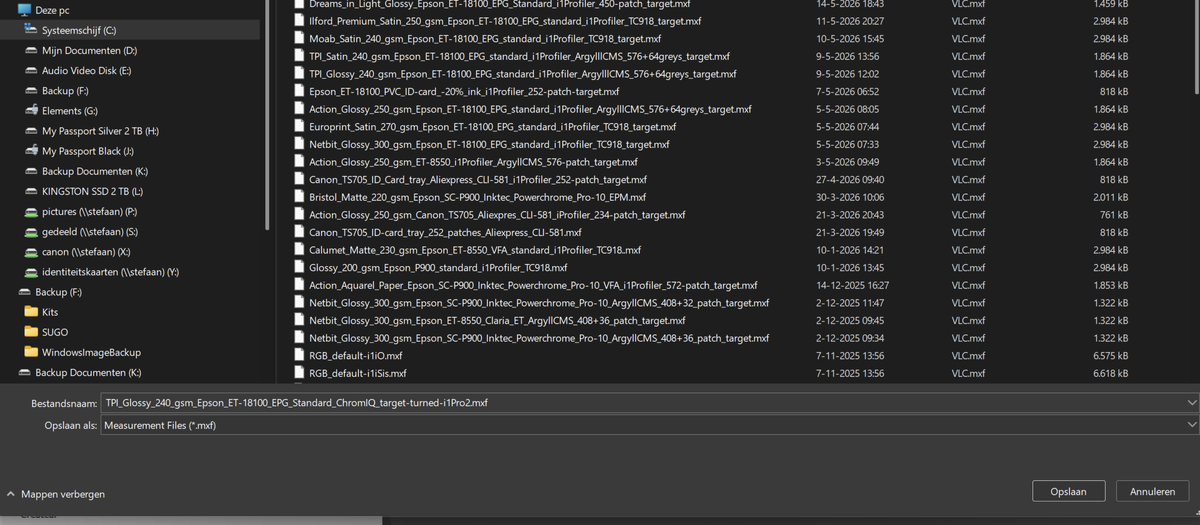Select the SUGO folder icon
The height and width of the screenshot is (525, 1200).
pyautogui.click(x=31, y=332)
